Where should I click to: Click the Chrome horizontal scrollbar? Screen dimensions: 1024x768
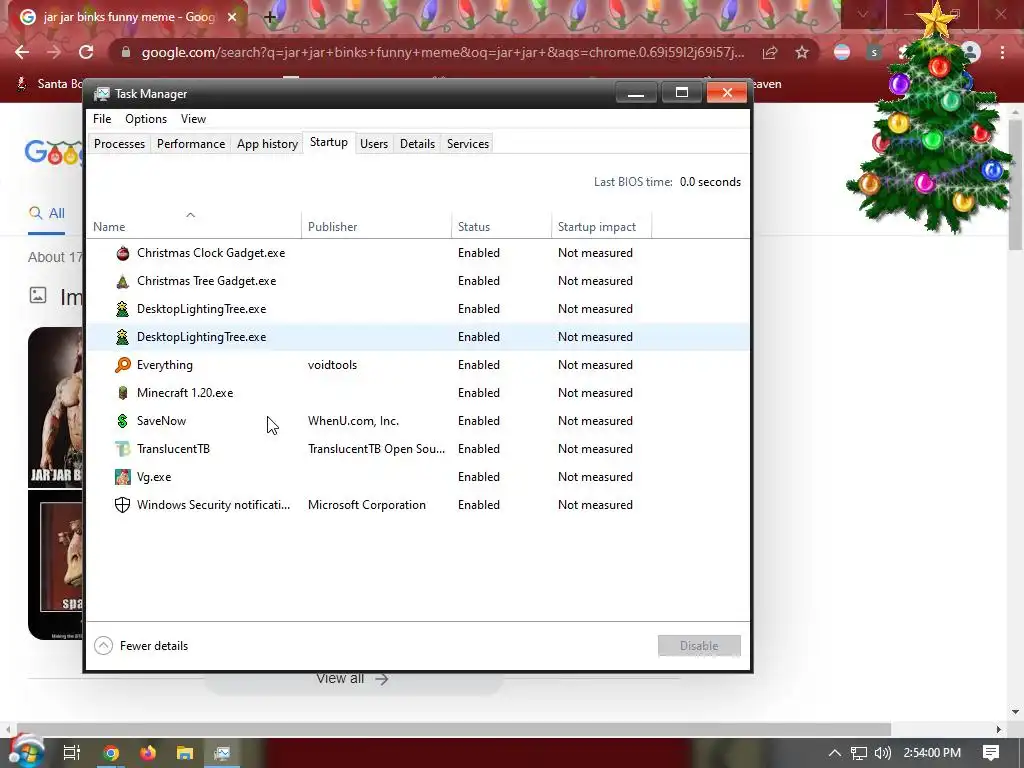pos(454,729)
